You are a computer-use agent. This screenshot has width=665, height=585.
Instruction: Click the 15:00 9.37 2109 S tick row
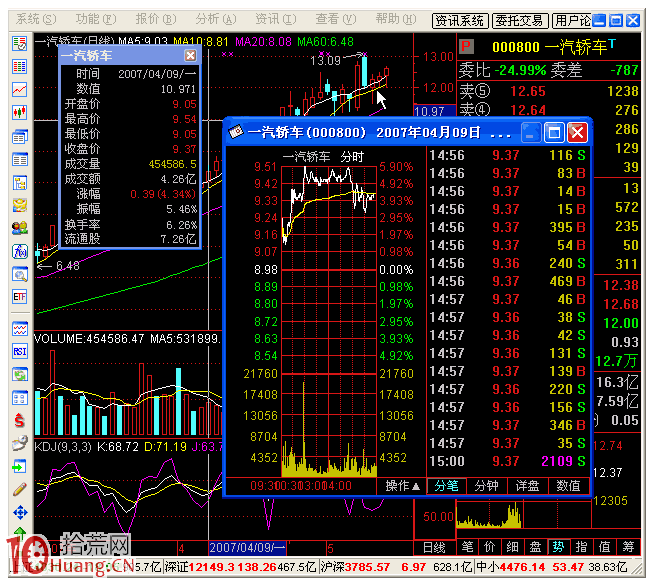pos(507,462)
